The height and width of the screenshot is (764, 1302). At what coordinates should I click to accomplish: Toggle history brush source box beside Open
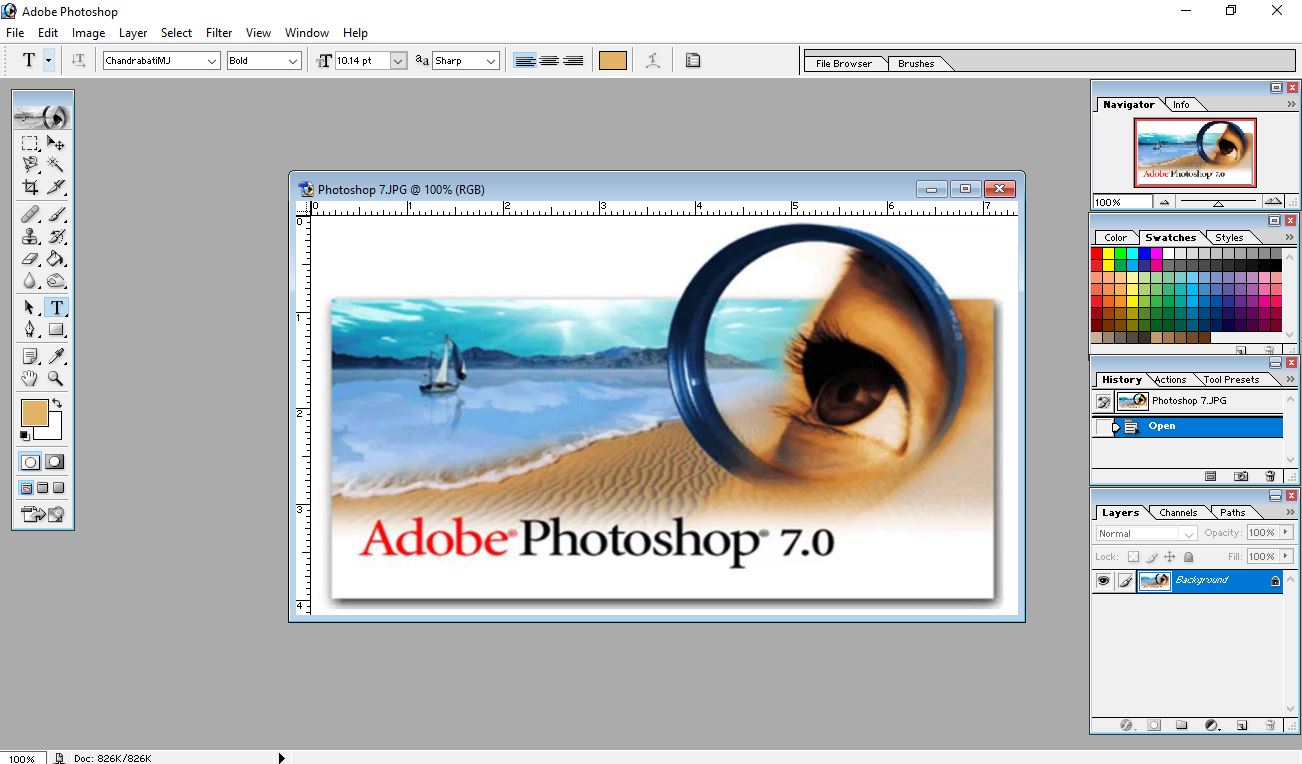coord(1104,427)
